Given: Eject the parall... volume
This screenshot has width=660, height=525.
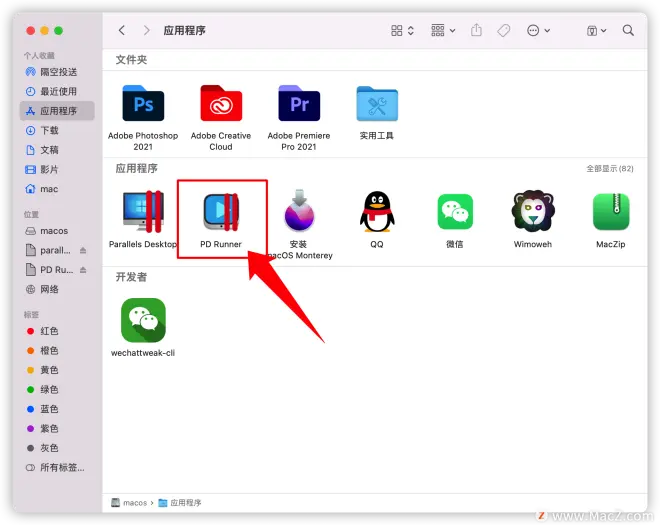Looking at the screenshot, I should tap(83, 251).
